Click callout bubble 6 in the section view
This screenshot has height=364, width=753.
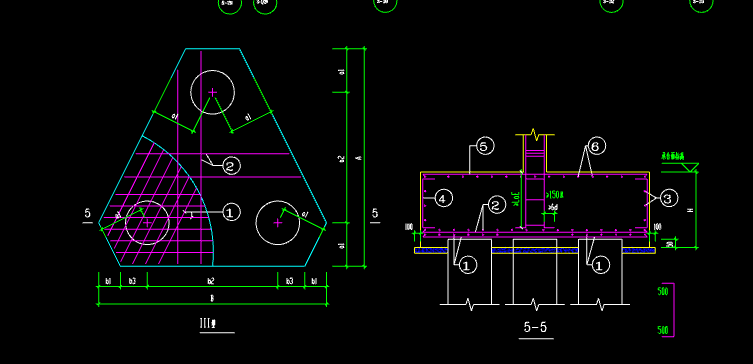click(x=596, y=146)
